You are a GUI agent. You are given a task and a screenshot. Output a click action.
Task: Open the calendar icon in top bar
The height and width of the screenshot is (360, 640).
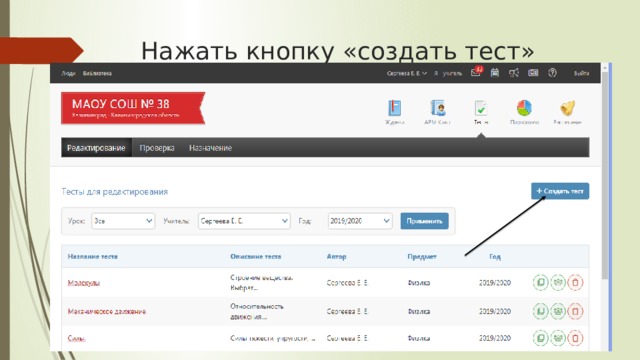click(x=495, y=73)
